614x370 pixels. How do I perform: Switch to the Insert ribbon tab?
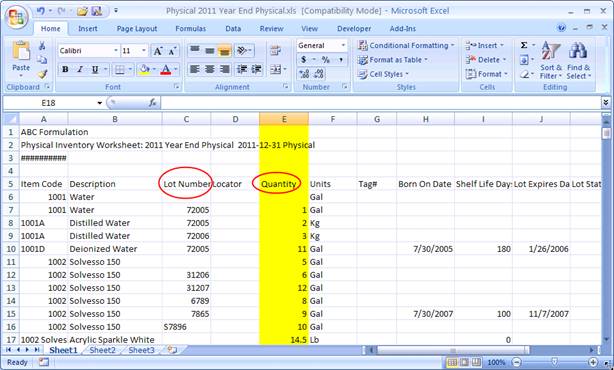pyautogui.click(x=88, y=29)
